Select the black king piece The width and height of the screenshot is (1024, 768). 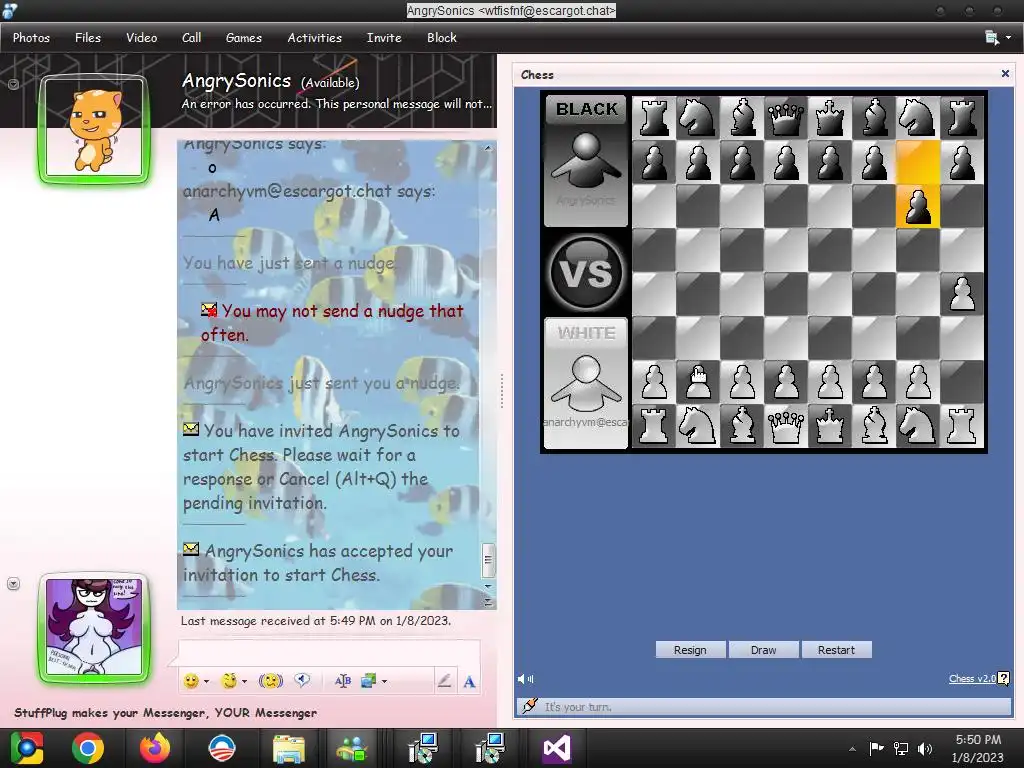(829, 118)
